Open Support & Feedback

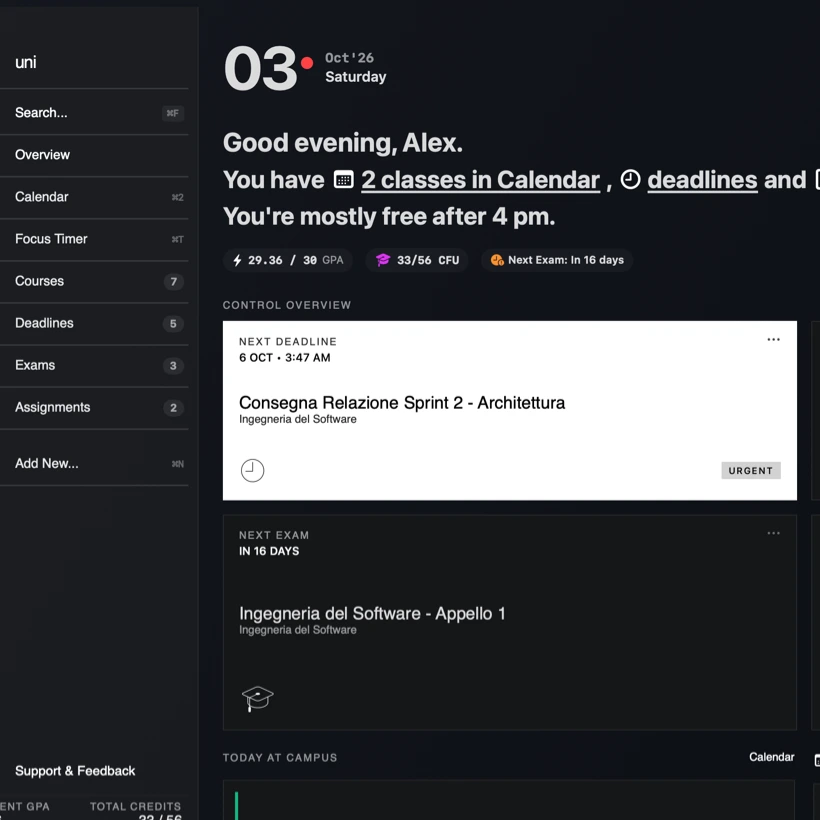click(75, 771)
